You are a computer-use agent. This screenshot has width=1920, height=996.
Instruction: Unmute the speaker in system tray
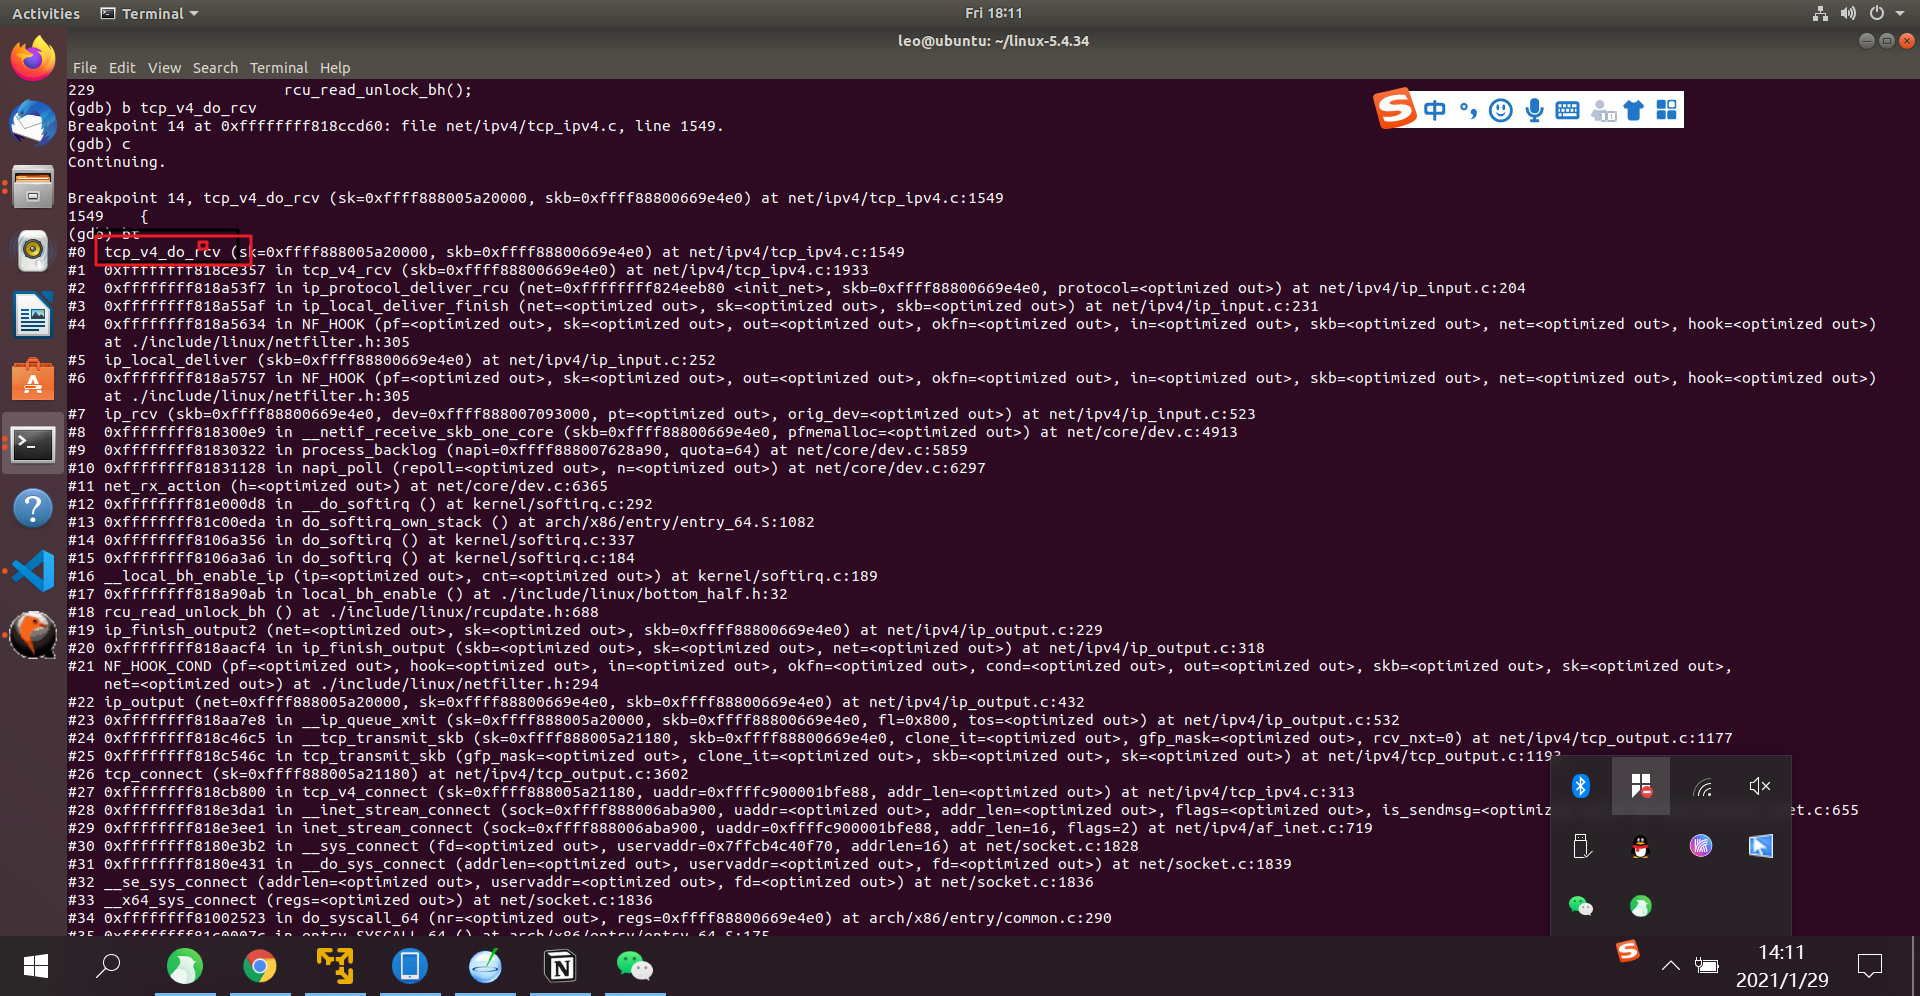pos(1760,786)
